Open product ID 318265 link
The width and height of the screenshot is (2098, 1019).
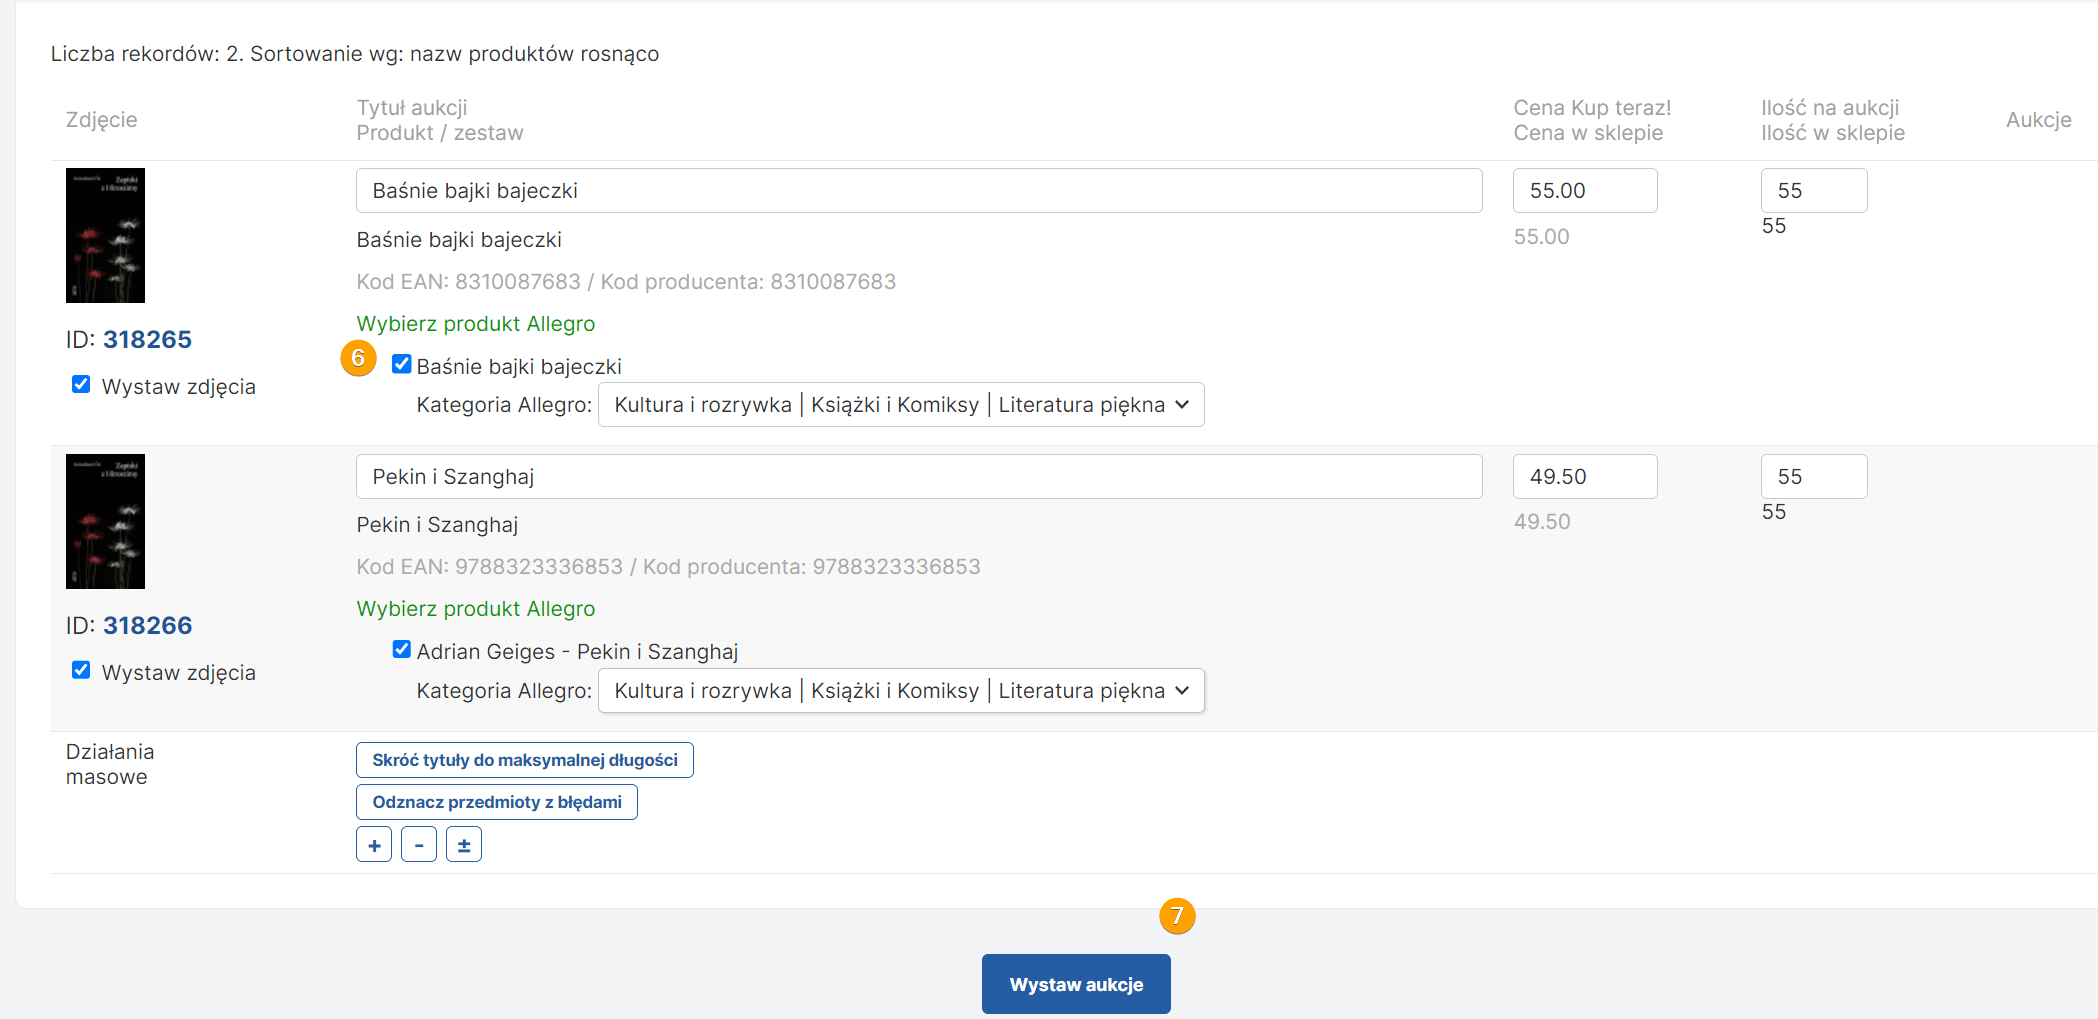pyautogui.click(x=147, y=340)
